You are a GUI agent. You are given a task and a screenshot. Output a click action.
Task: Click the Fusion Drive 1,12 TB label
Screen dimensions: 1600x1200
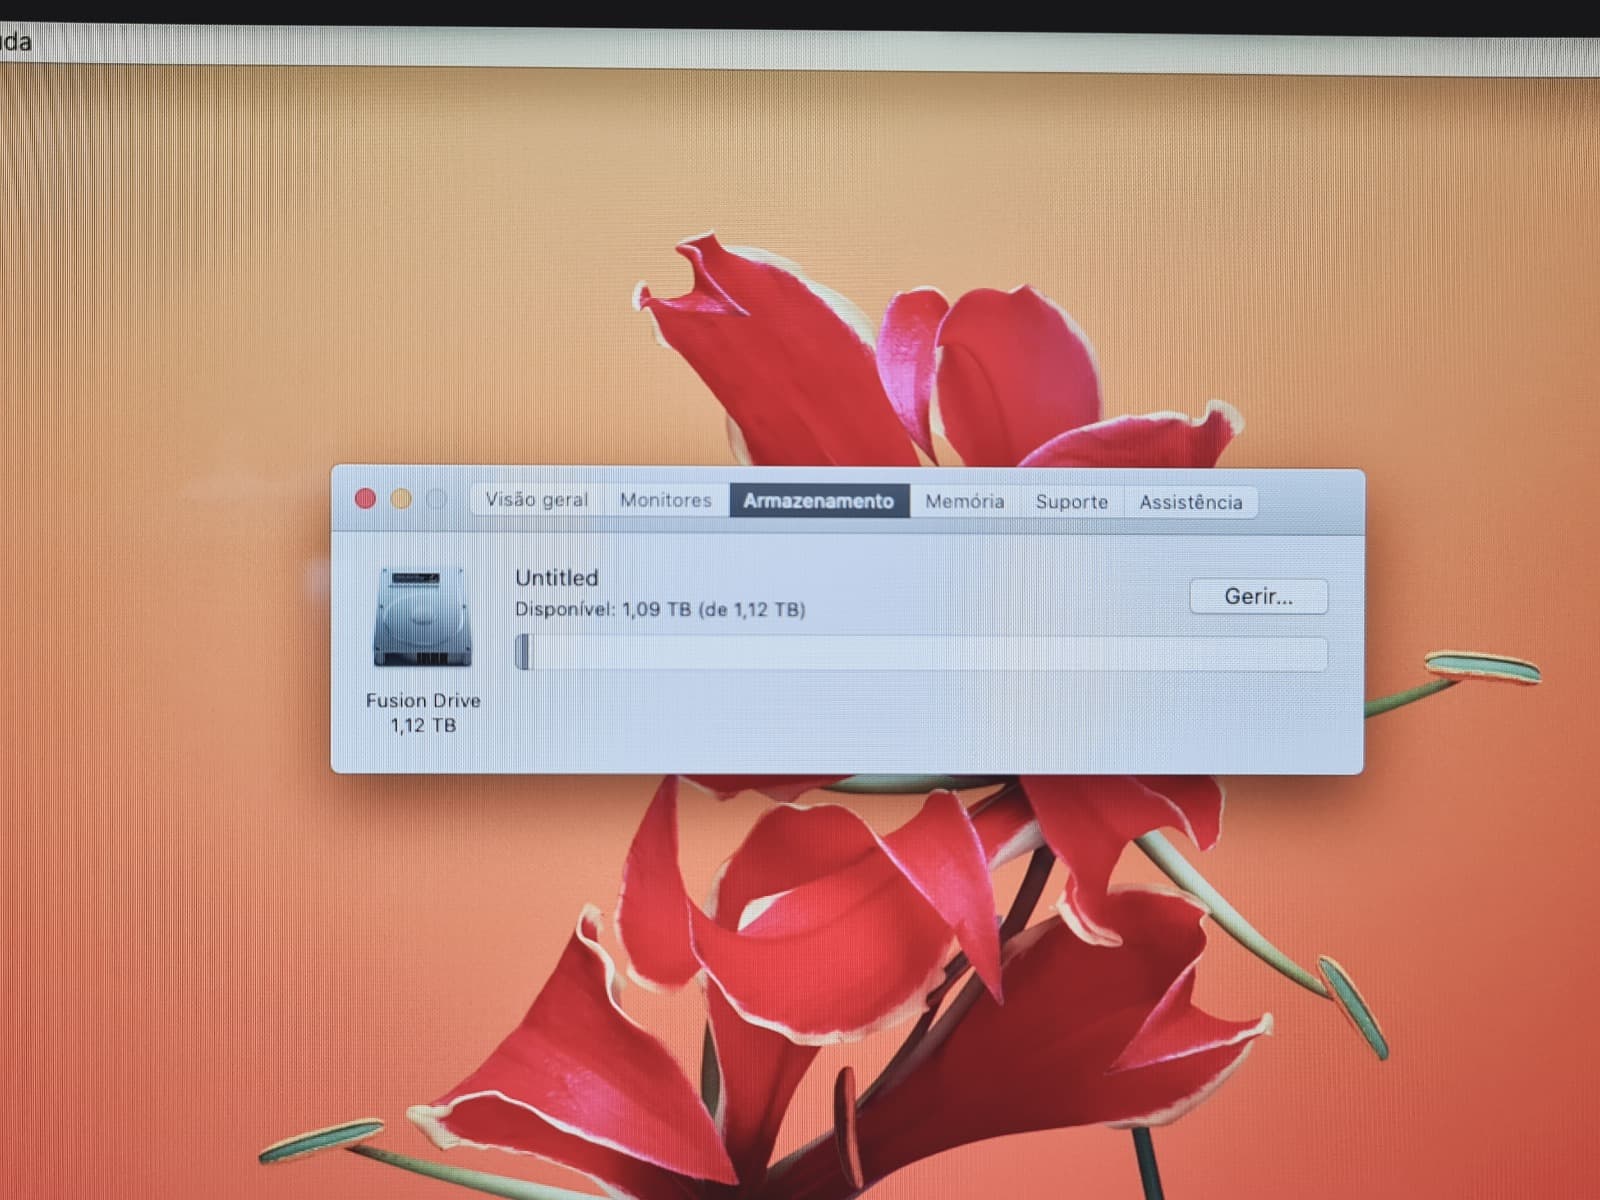pyautogui.click(x=423, y=713)
